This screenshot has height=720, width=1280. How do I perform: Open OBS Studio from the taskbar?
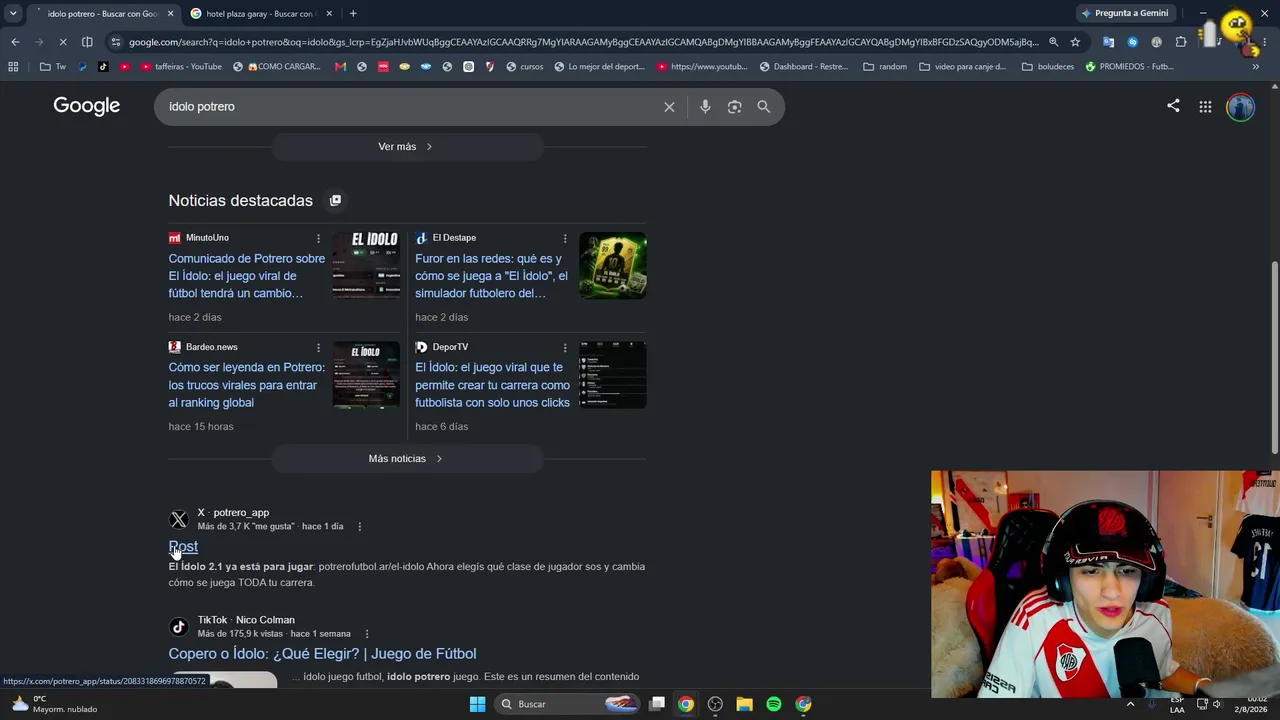pyautogui.click(x=715, y=704)
